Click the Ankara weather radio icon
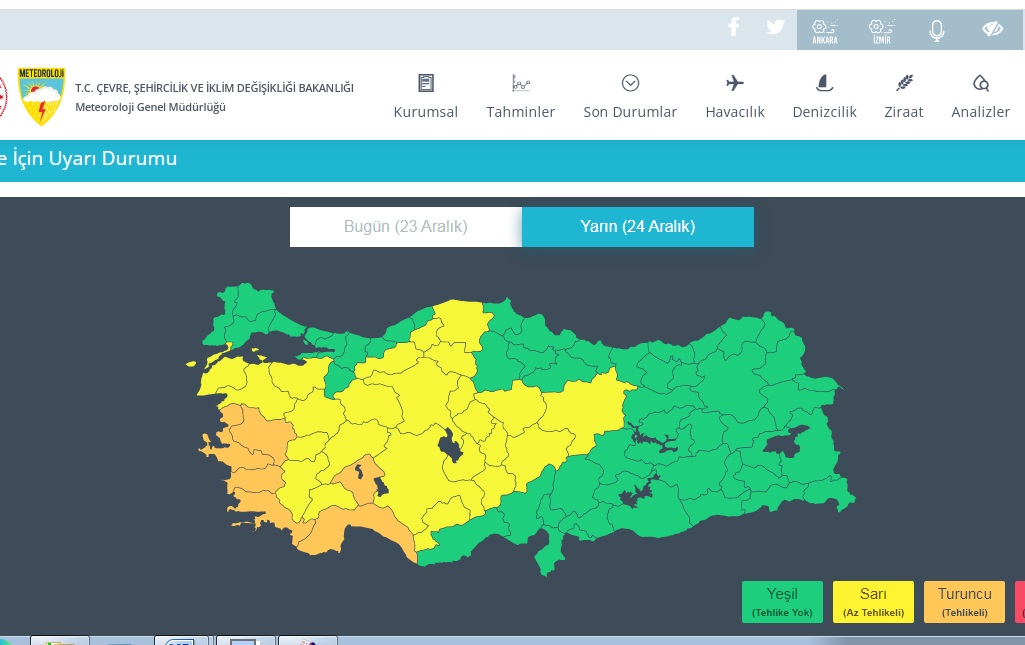The width and height of the screenshot is (1025, 645). [x=825, y=30]
